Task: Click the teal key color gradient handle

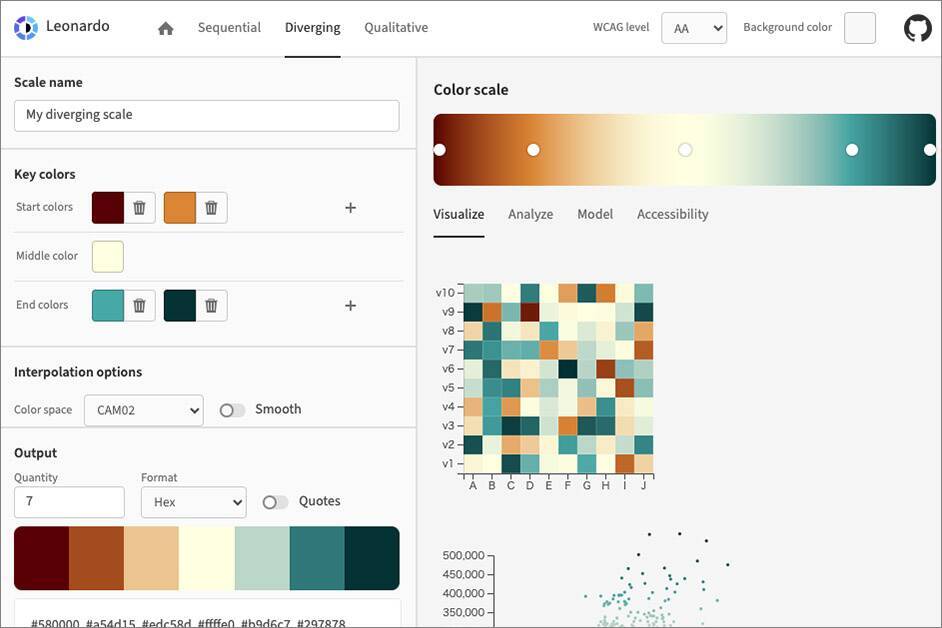Action: pos(852,150)
